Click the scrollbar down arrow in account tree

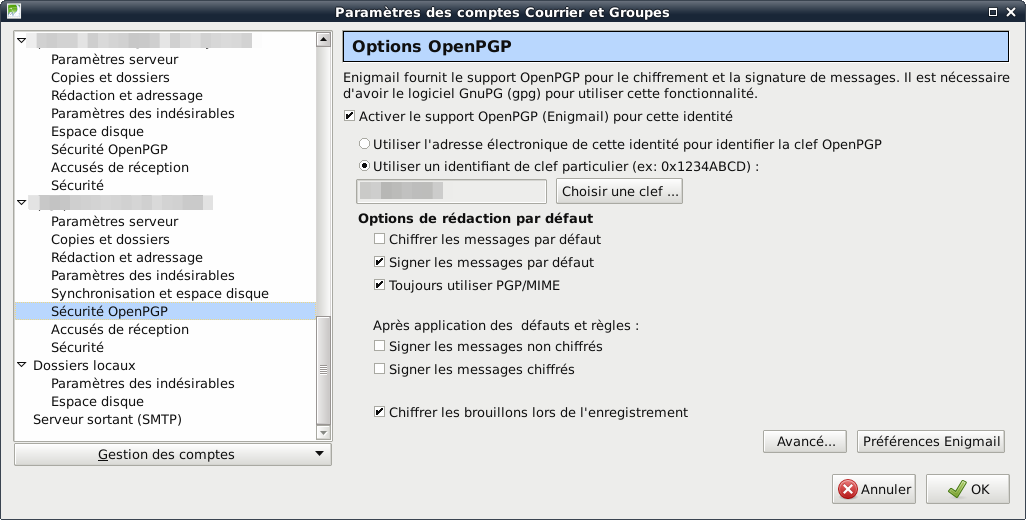323,433
